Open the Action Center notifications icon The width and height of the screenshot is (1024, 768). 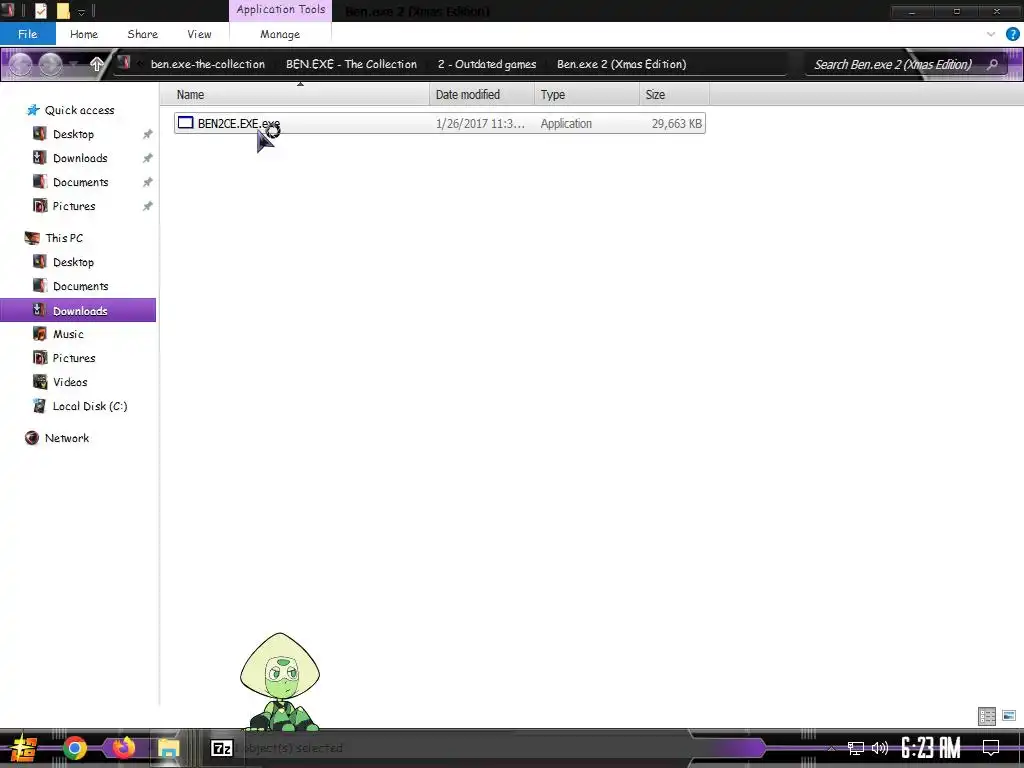tap(991, 748)
